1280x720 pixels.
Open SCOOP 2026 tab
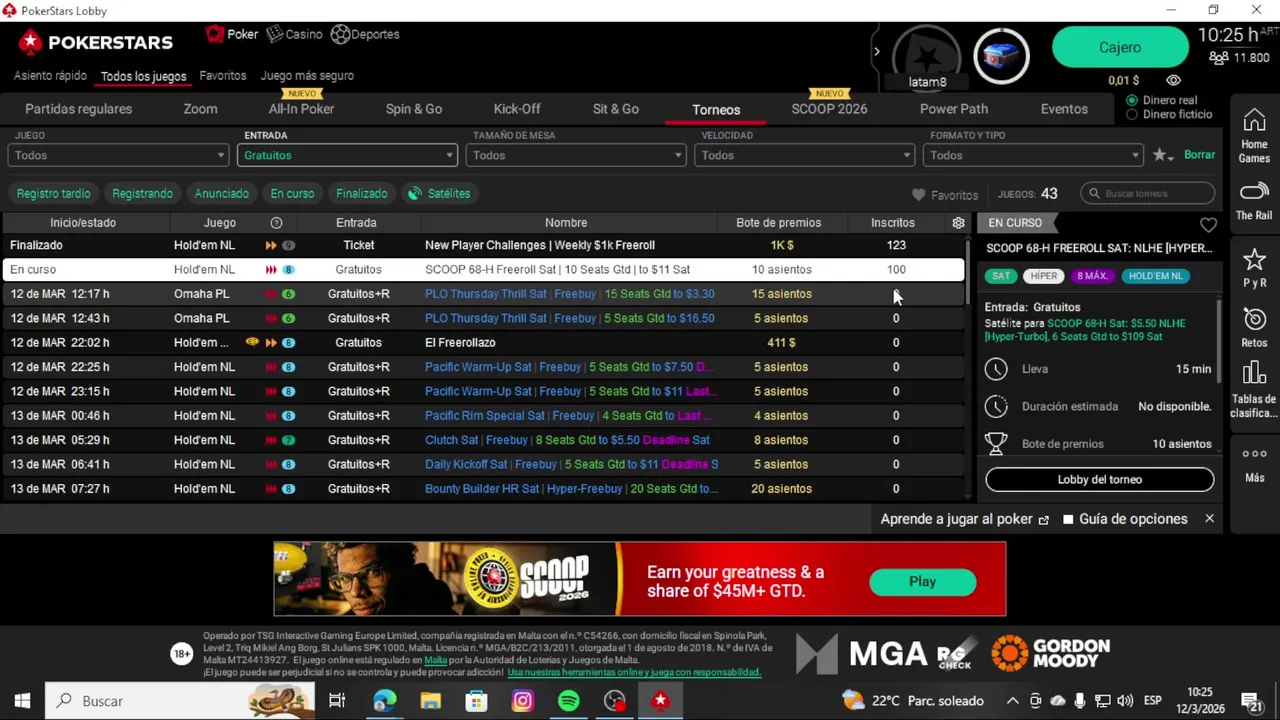click(x=829, y=109)
